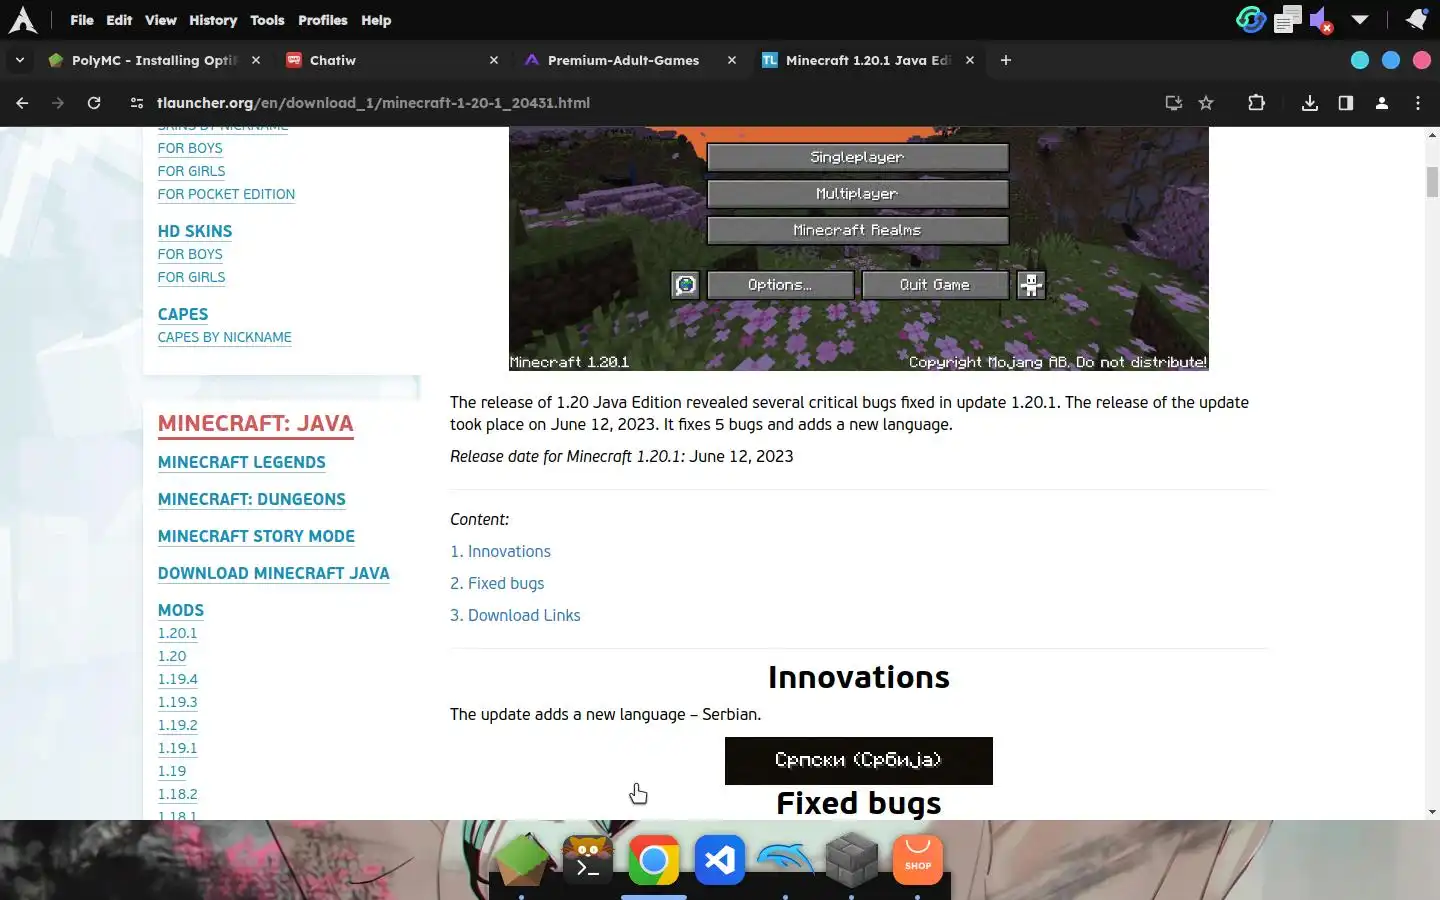The width and height of the screenshot is (1440, 900).
Task: Switch to the PolyMC Installing Optifine tab
Action: click(153, 60)
